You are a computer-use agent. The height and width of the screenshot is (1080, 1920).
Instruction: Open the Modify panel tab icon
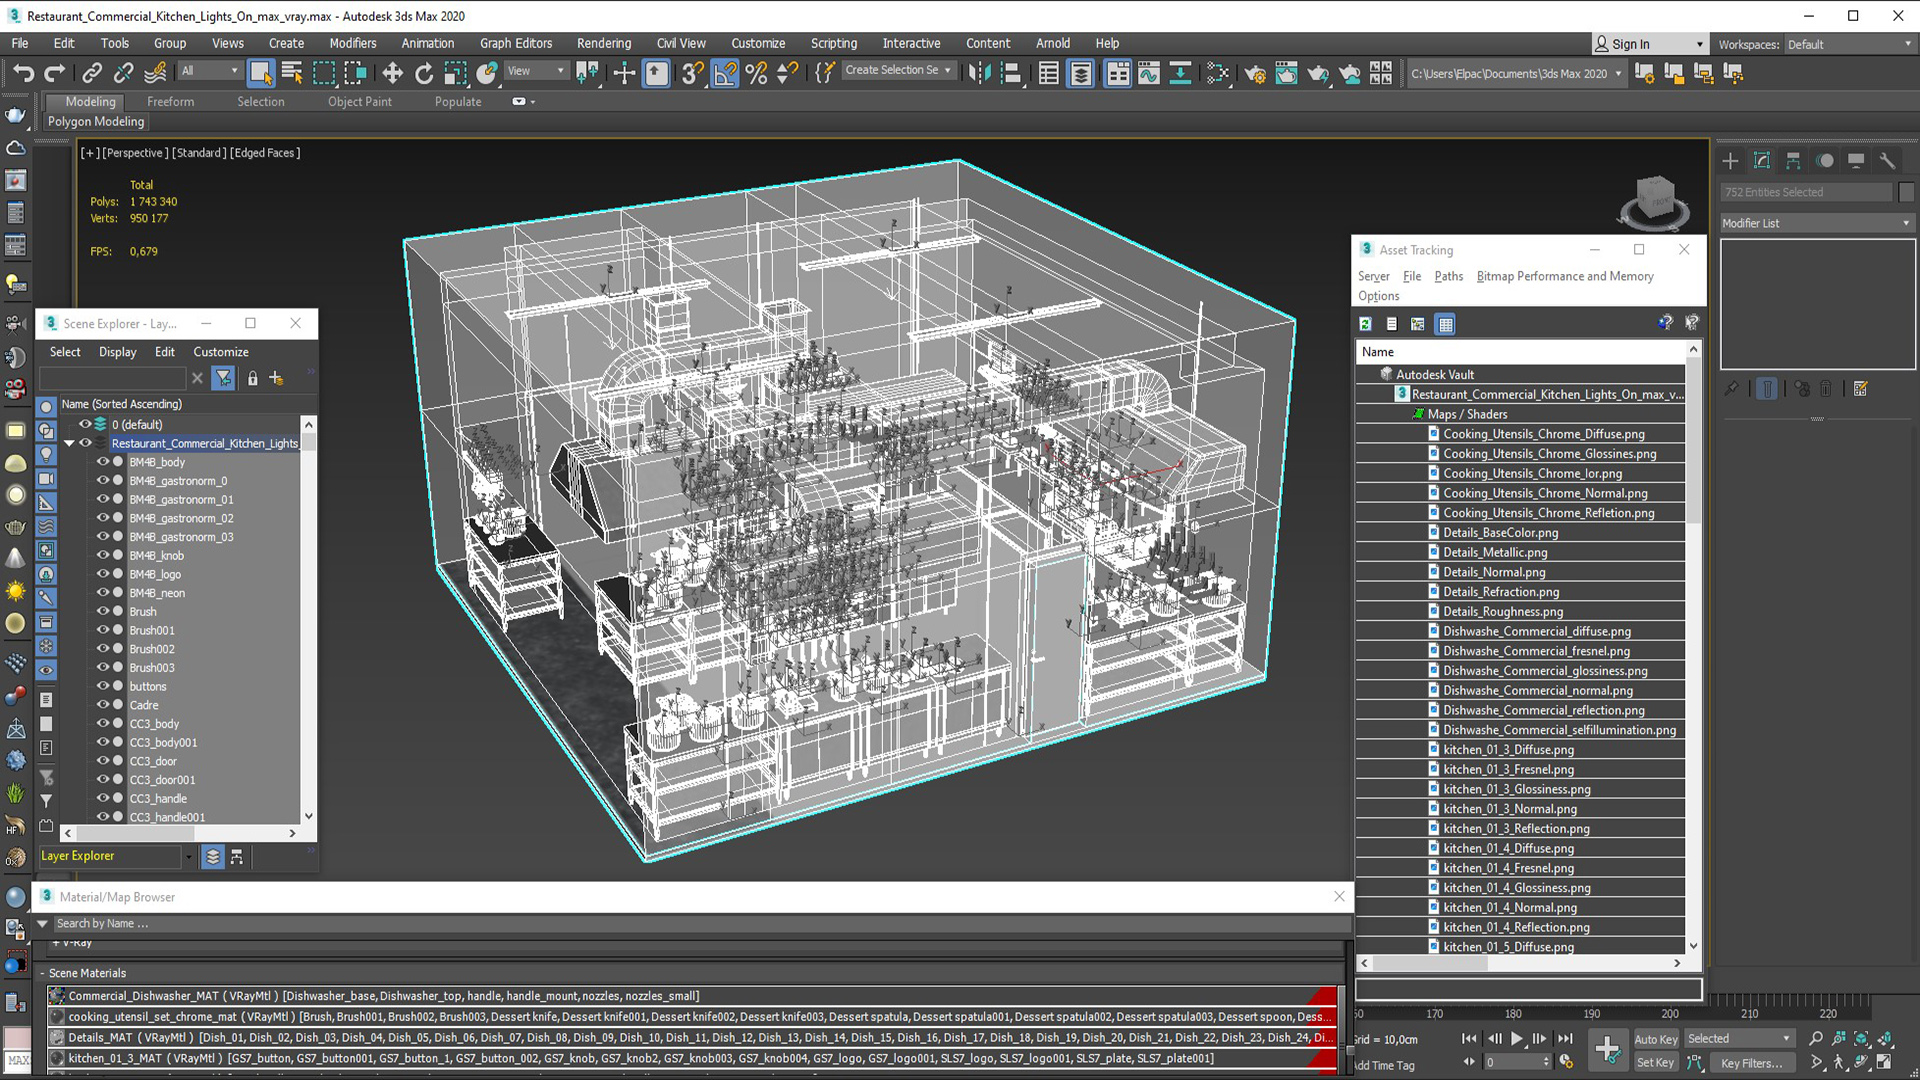click(1762, 161)
